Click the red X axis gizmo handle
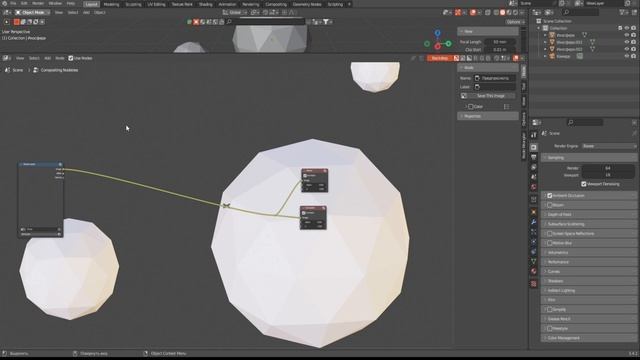 coord(438,47)
